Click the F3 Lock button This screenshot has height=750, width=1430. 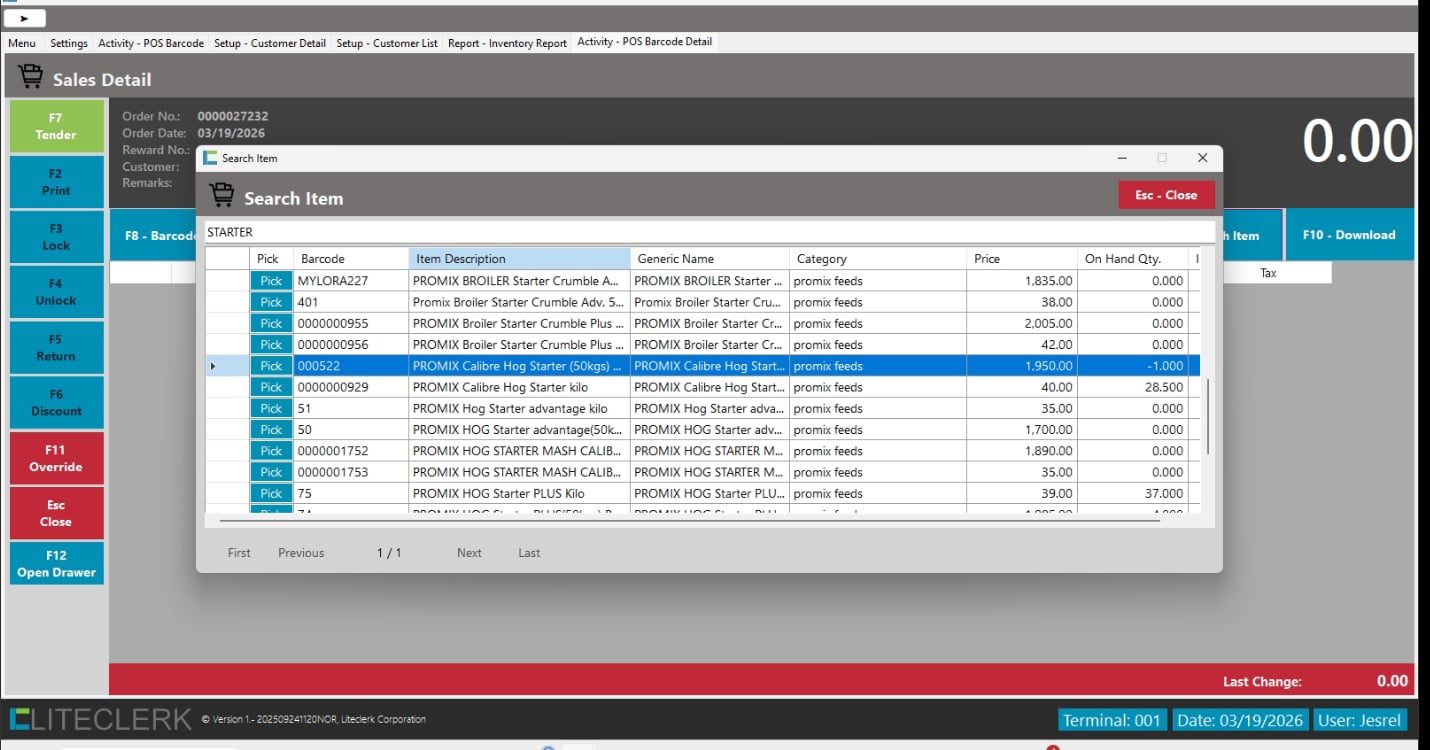coord(56,237)
